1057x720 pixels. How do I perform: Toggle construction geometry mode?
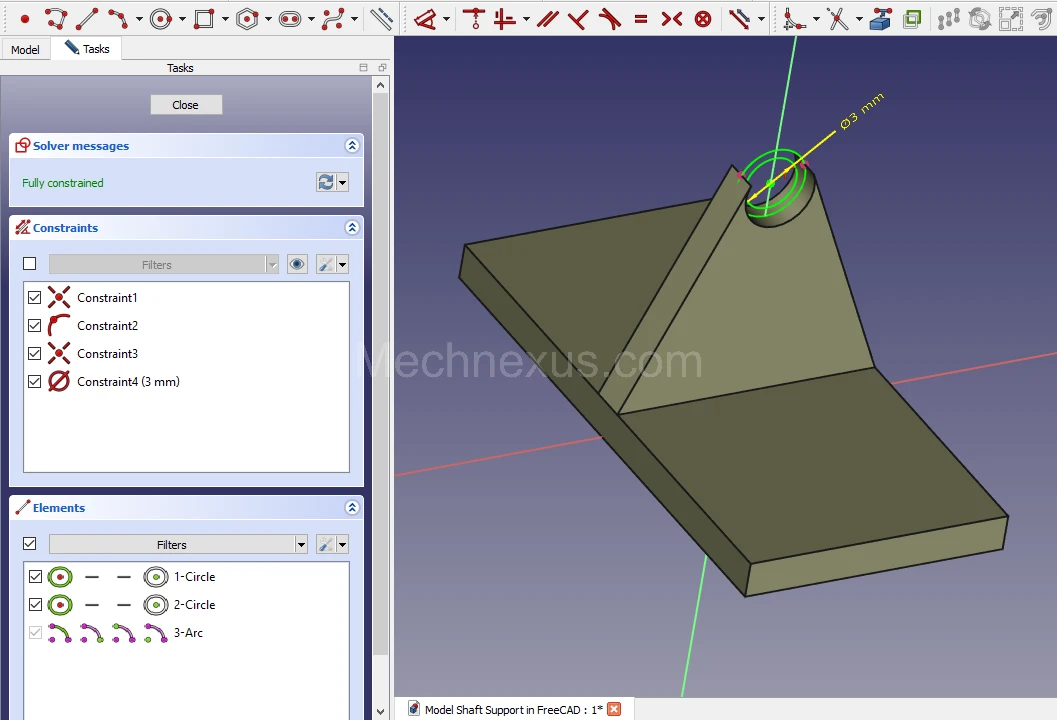pos(381,18)
